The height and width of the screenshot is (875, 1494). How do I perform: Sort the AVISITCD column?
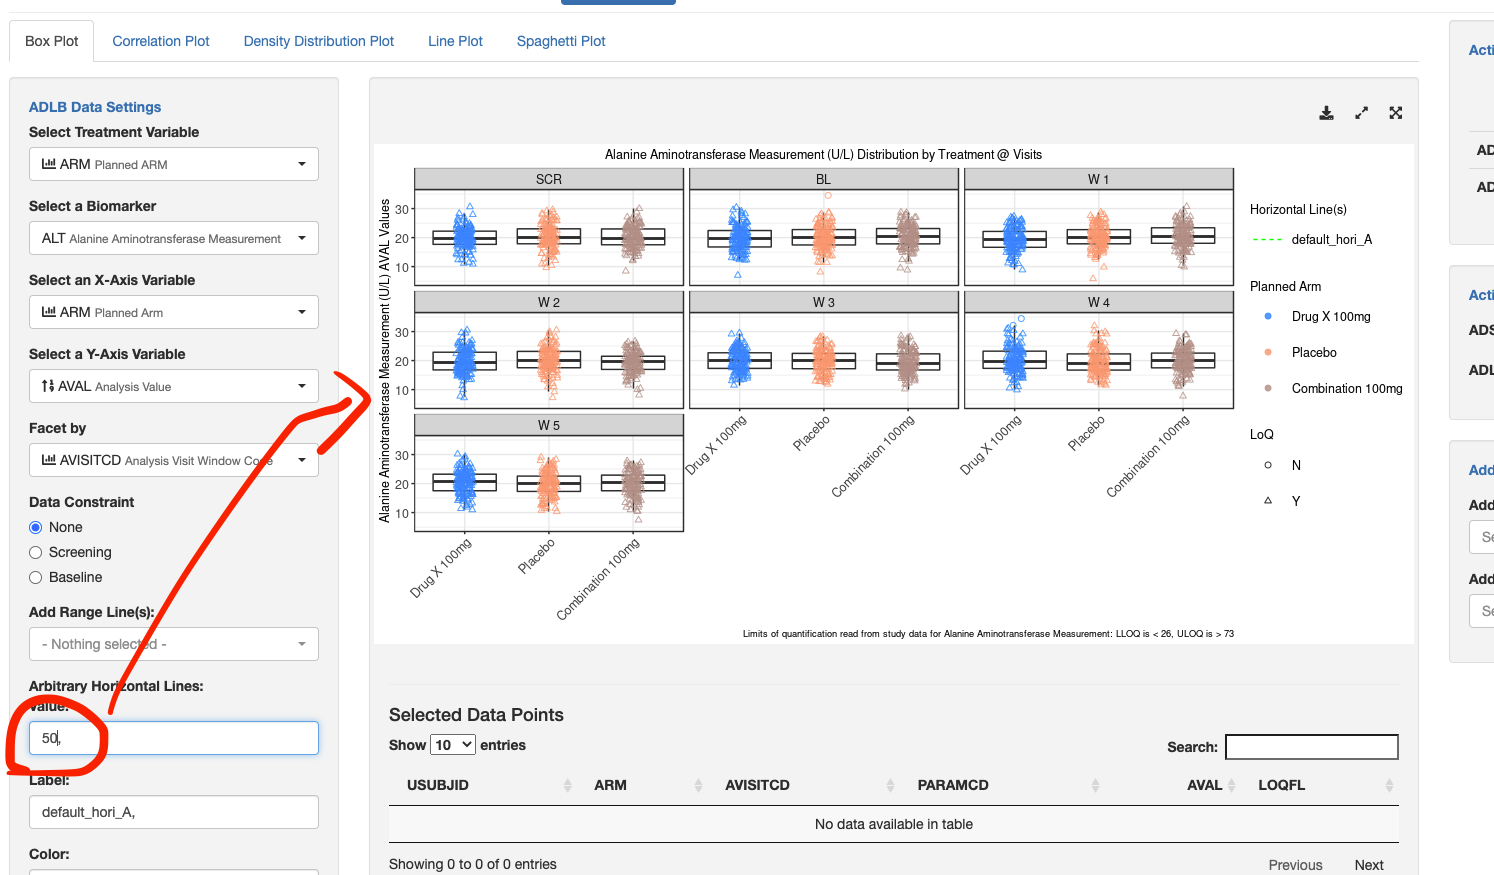757,785
